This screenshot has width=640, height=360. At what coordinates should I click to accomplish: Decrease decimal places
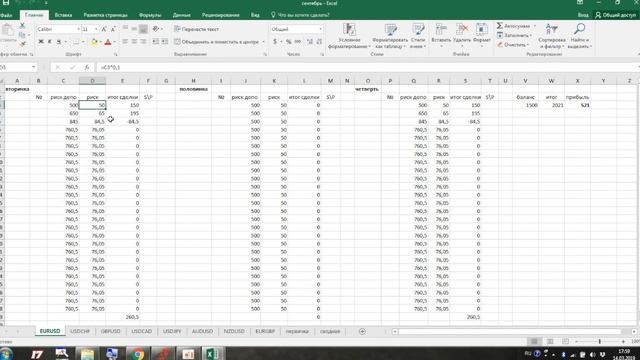coord(319,42)
